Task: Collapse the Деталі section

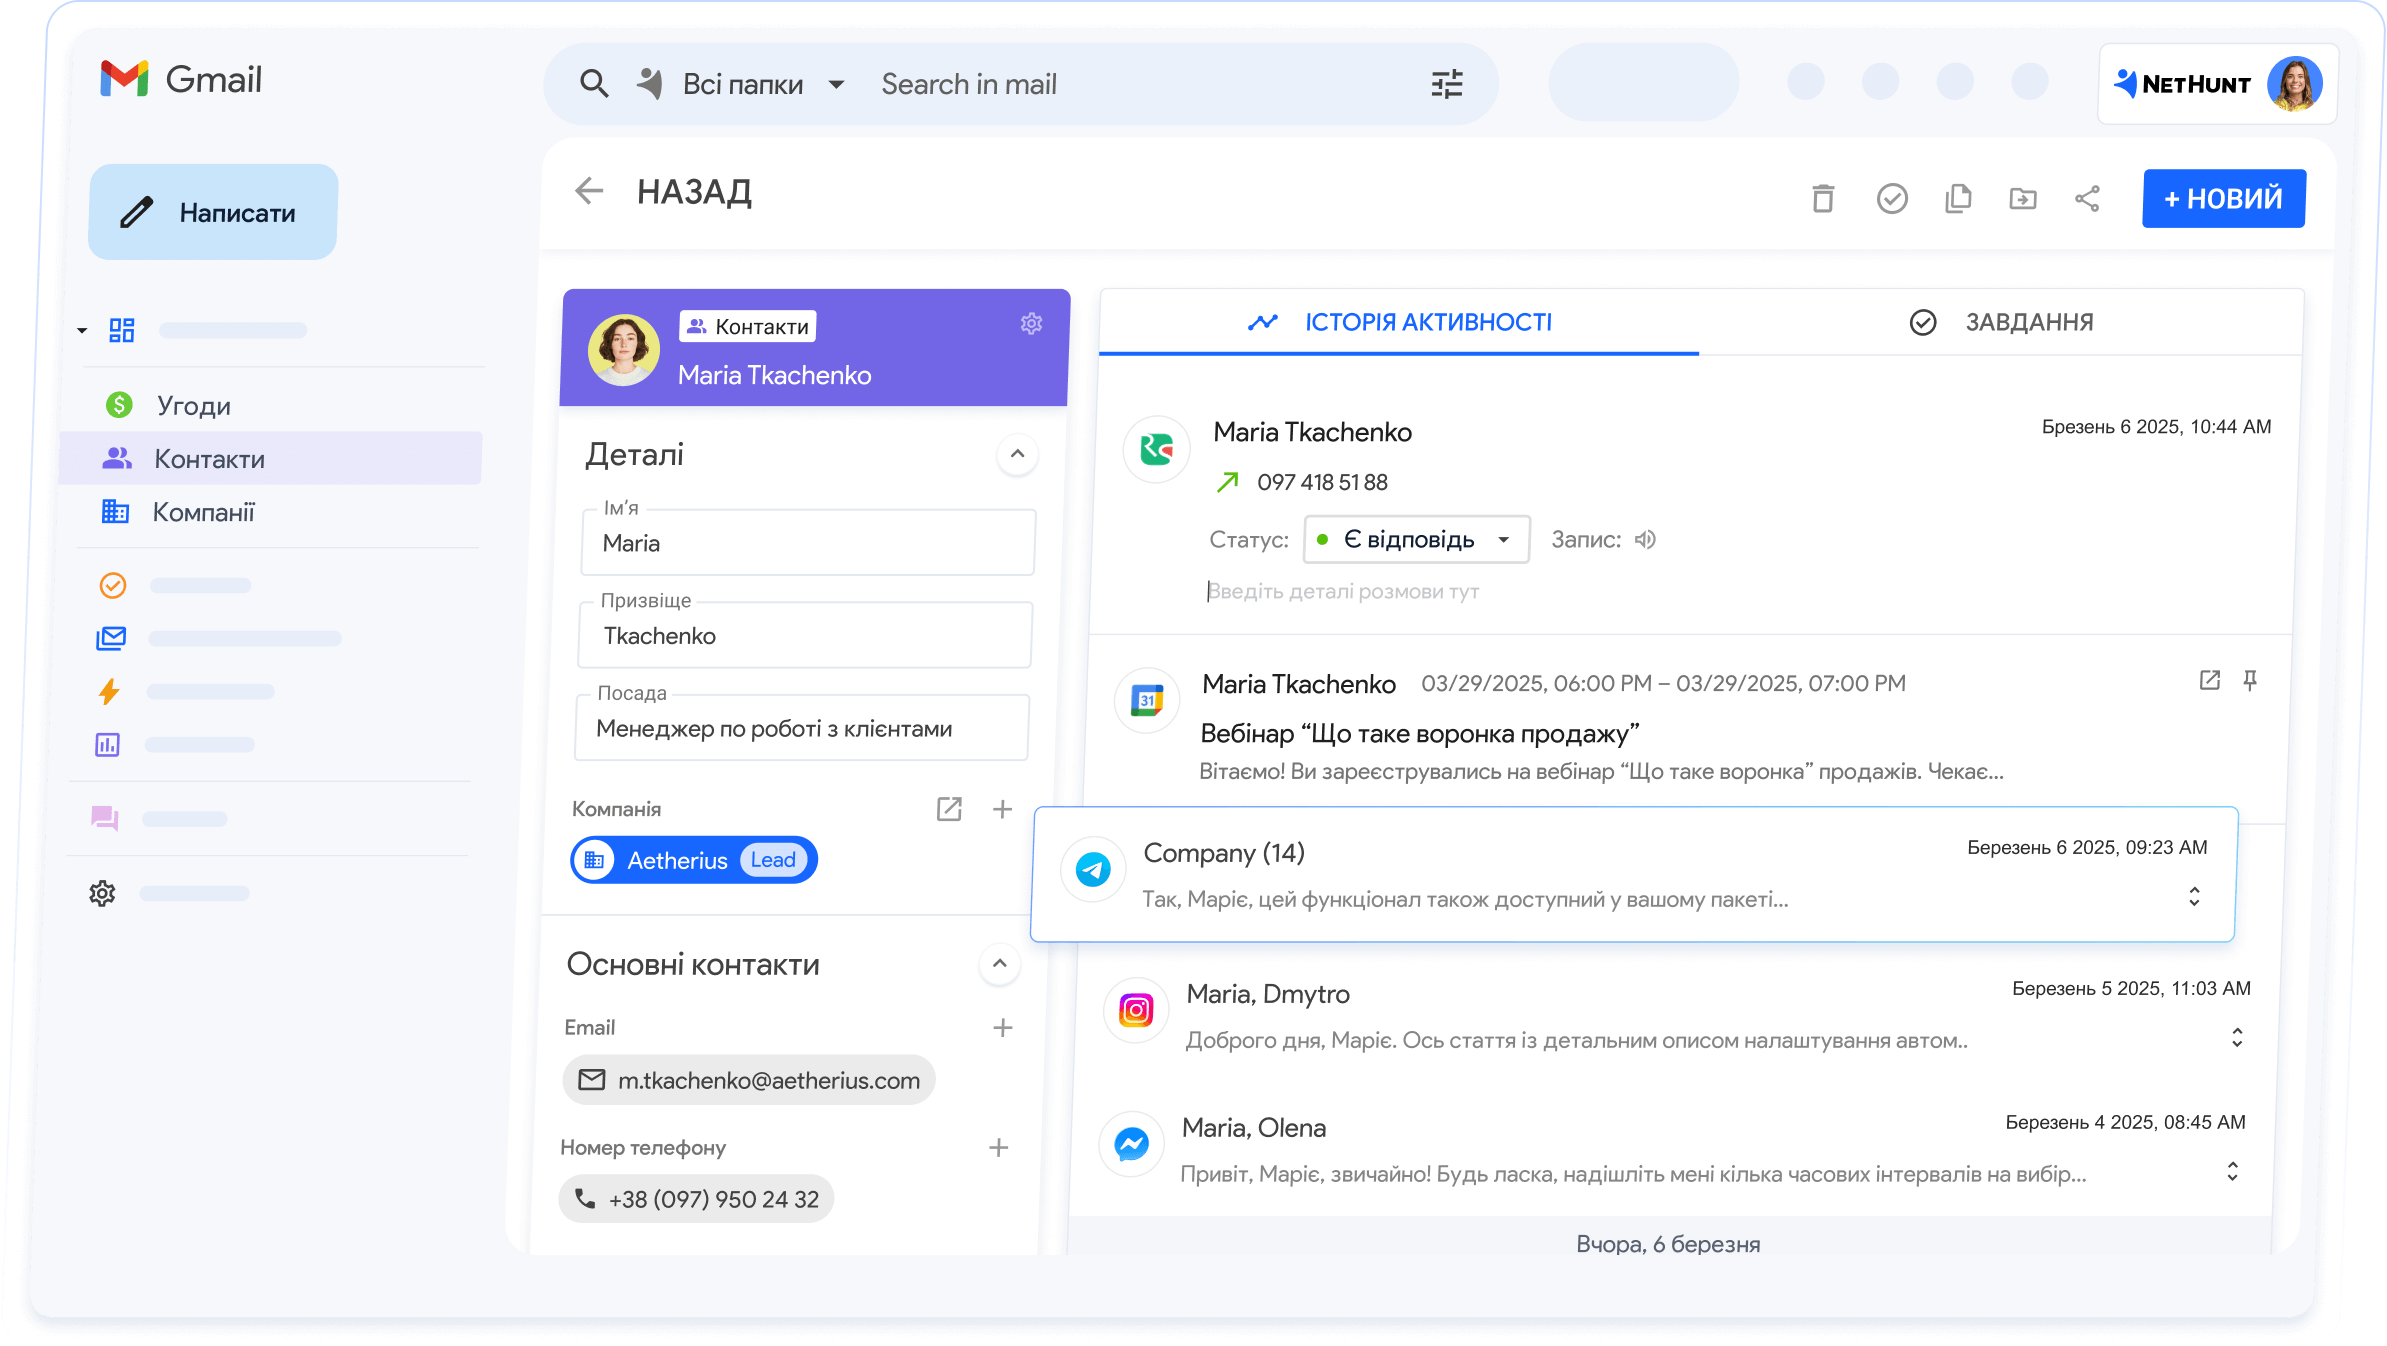Action: [x=1017, y=455]
